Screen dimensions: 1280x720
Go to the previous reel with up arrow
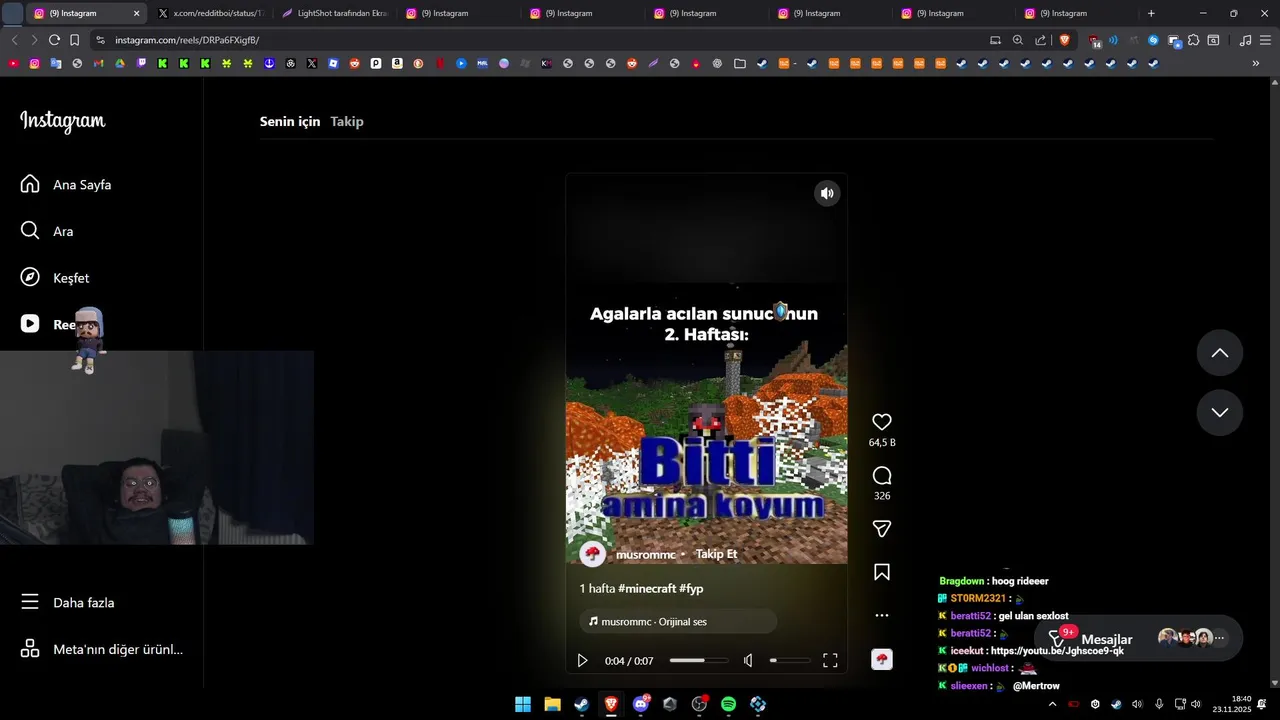(x=1220, y=353)
